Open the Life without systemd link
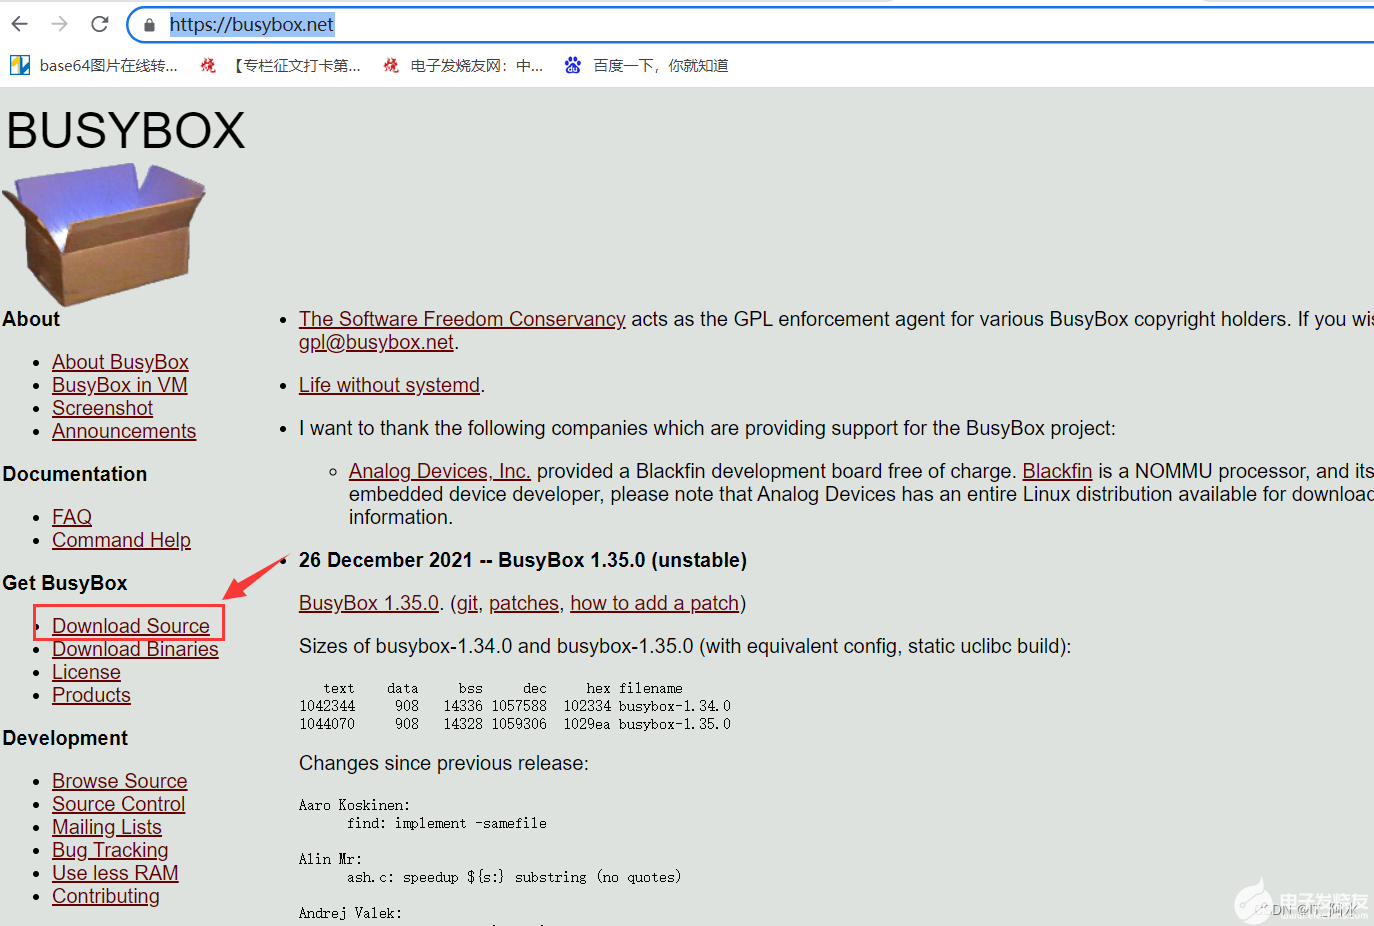This screenshot has width=1374, height=926. pos(389,385)
